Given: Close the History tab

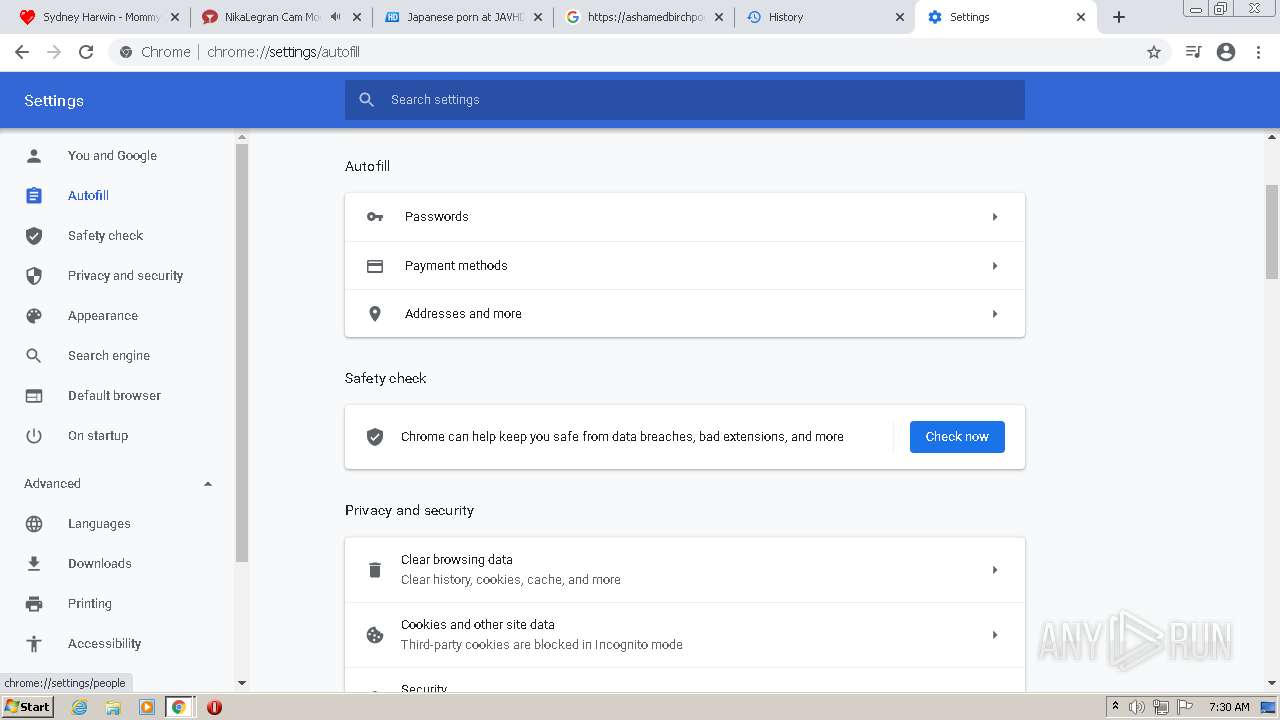Looking at the screenshot, I should 899,17.
